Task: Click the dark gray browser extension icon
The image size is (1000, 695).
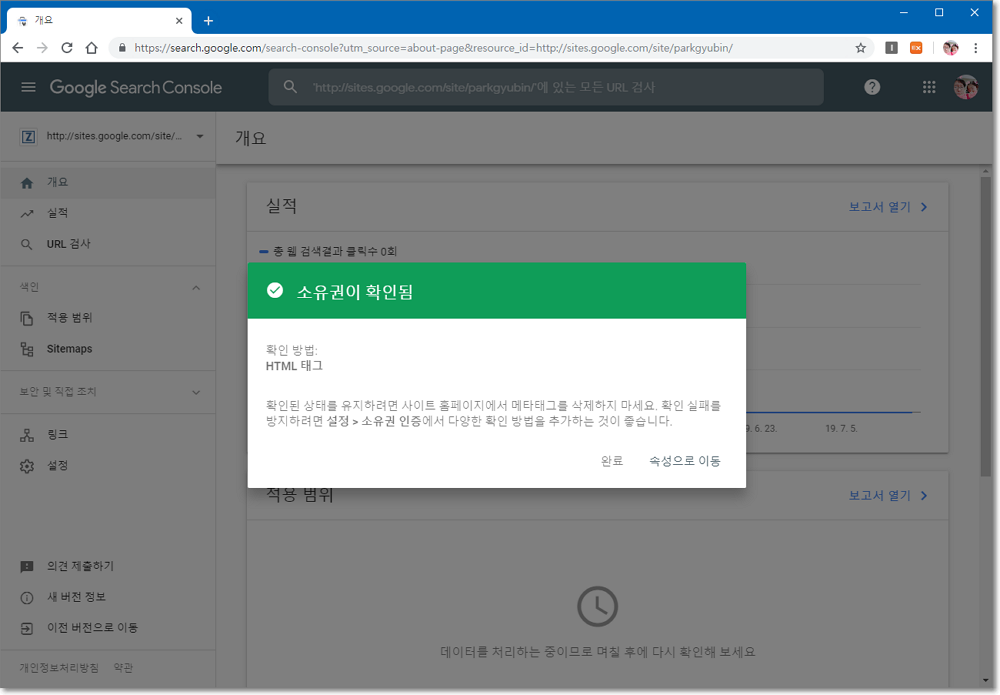Action: point(892,48)
